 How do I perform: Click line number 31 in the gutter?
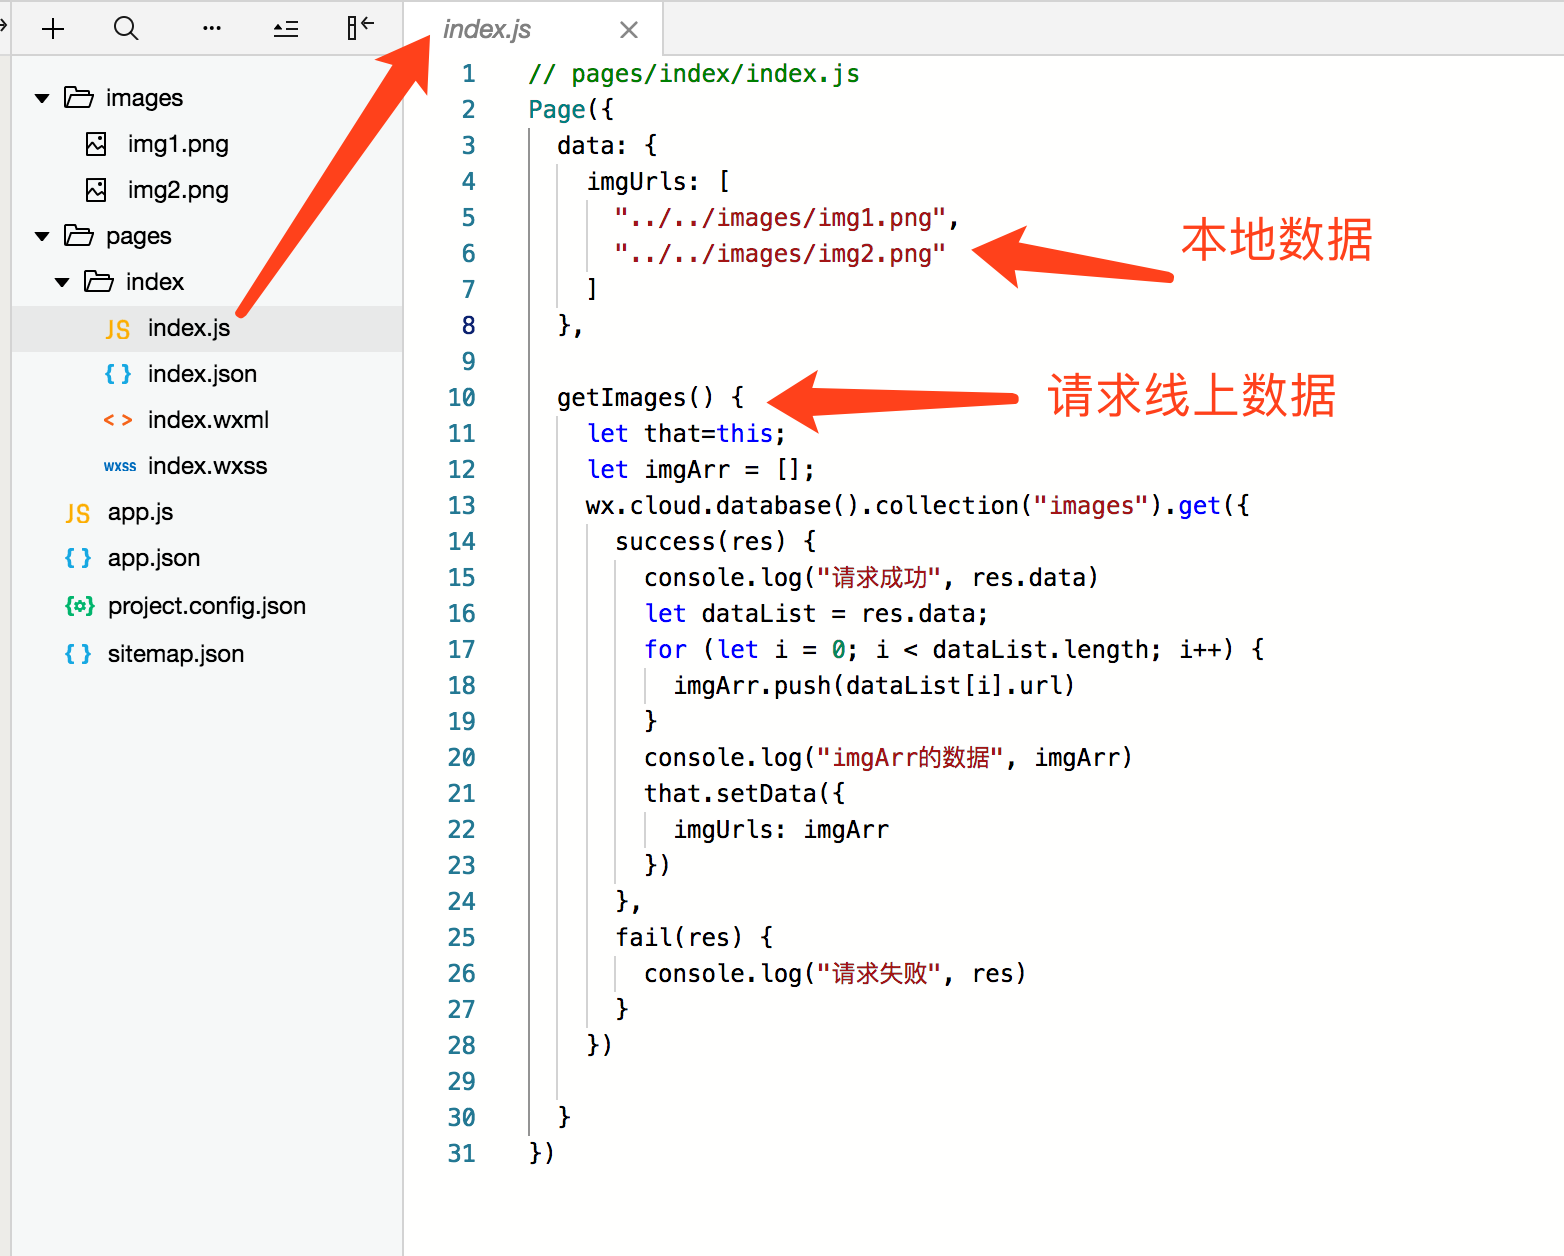click(462, 1154)
